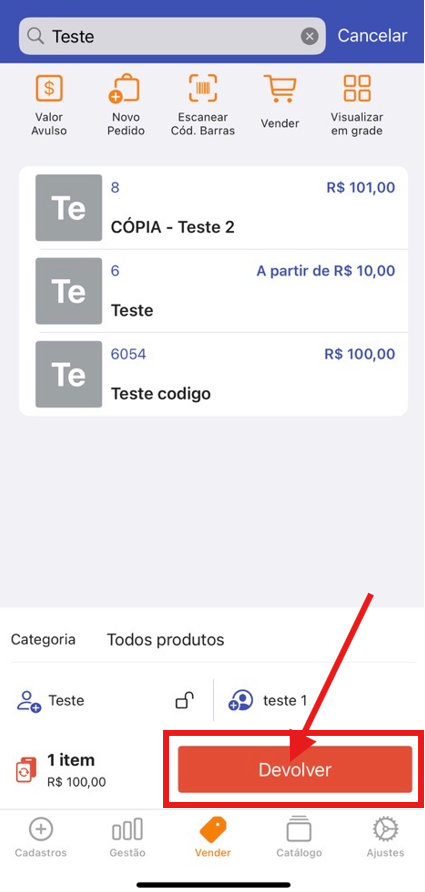This screenshot has height=892, width=425.
Task: Open Novo Pedido bag icon
Action: coord(125,89)
